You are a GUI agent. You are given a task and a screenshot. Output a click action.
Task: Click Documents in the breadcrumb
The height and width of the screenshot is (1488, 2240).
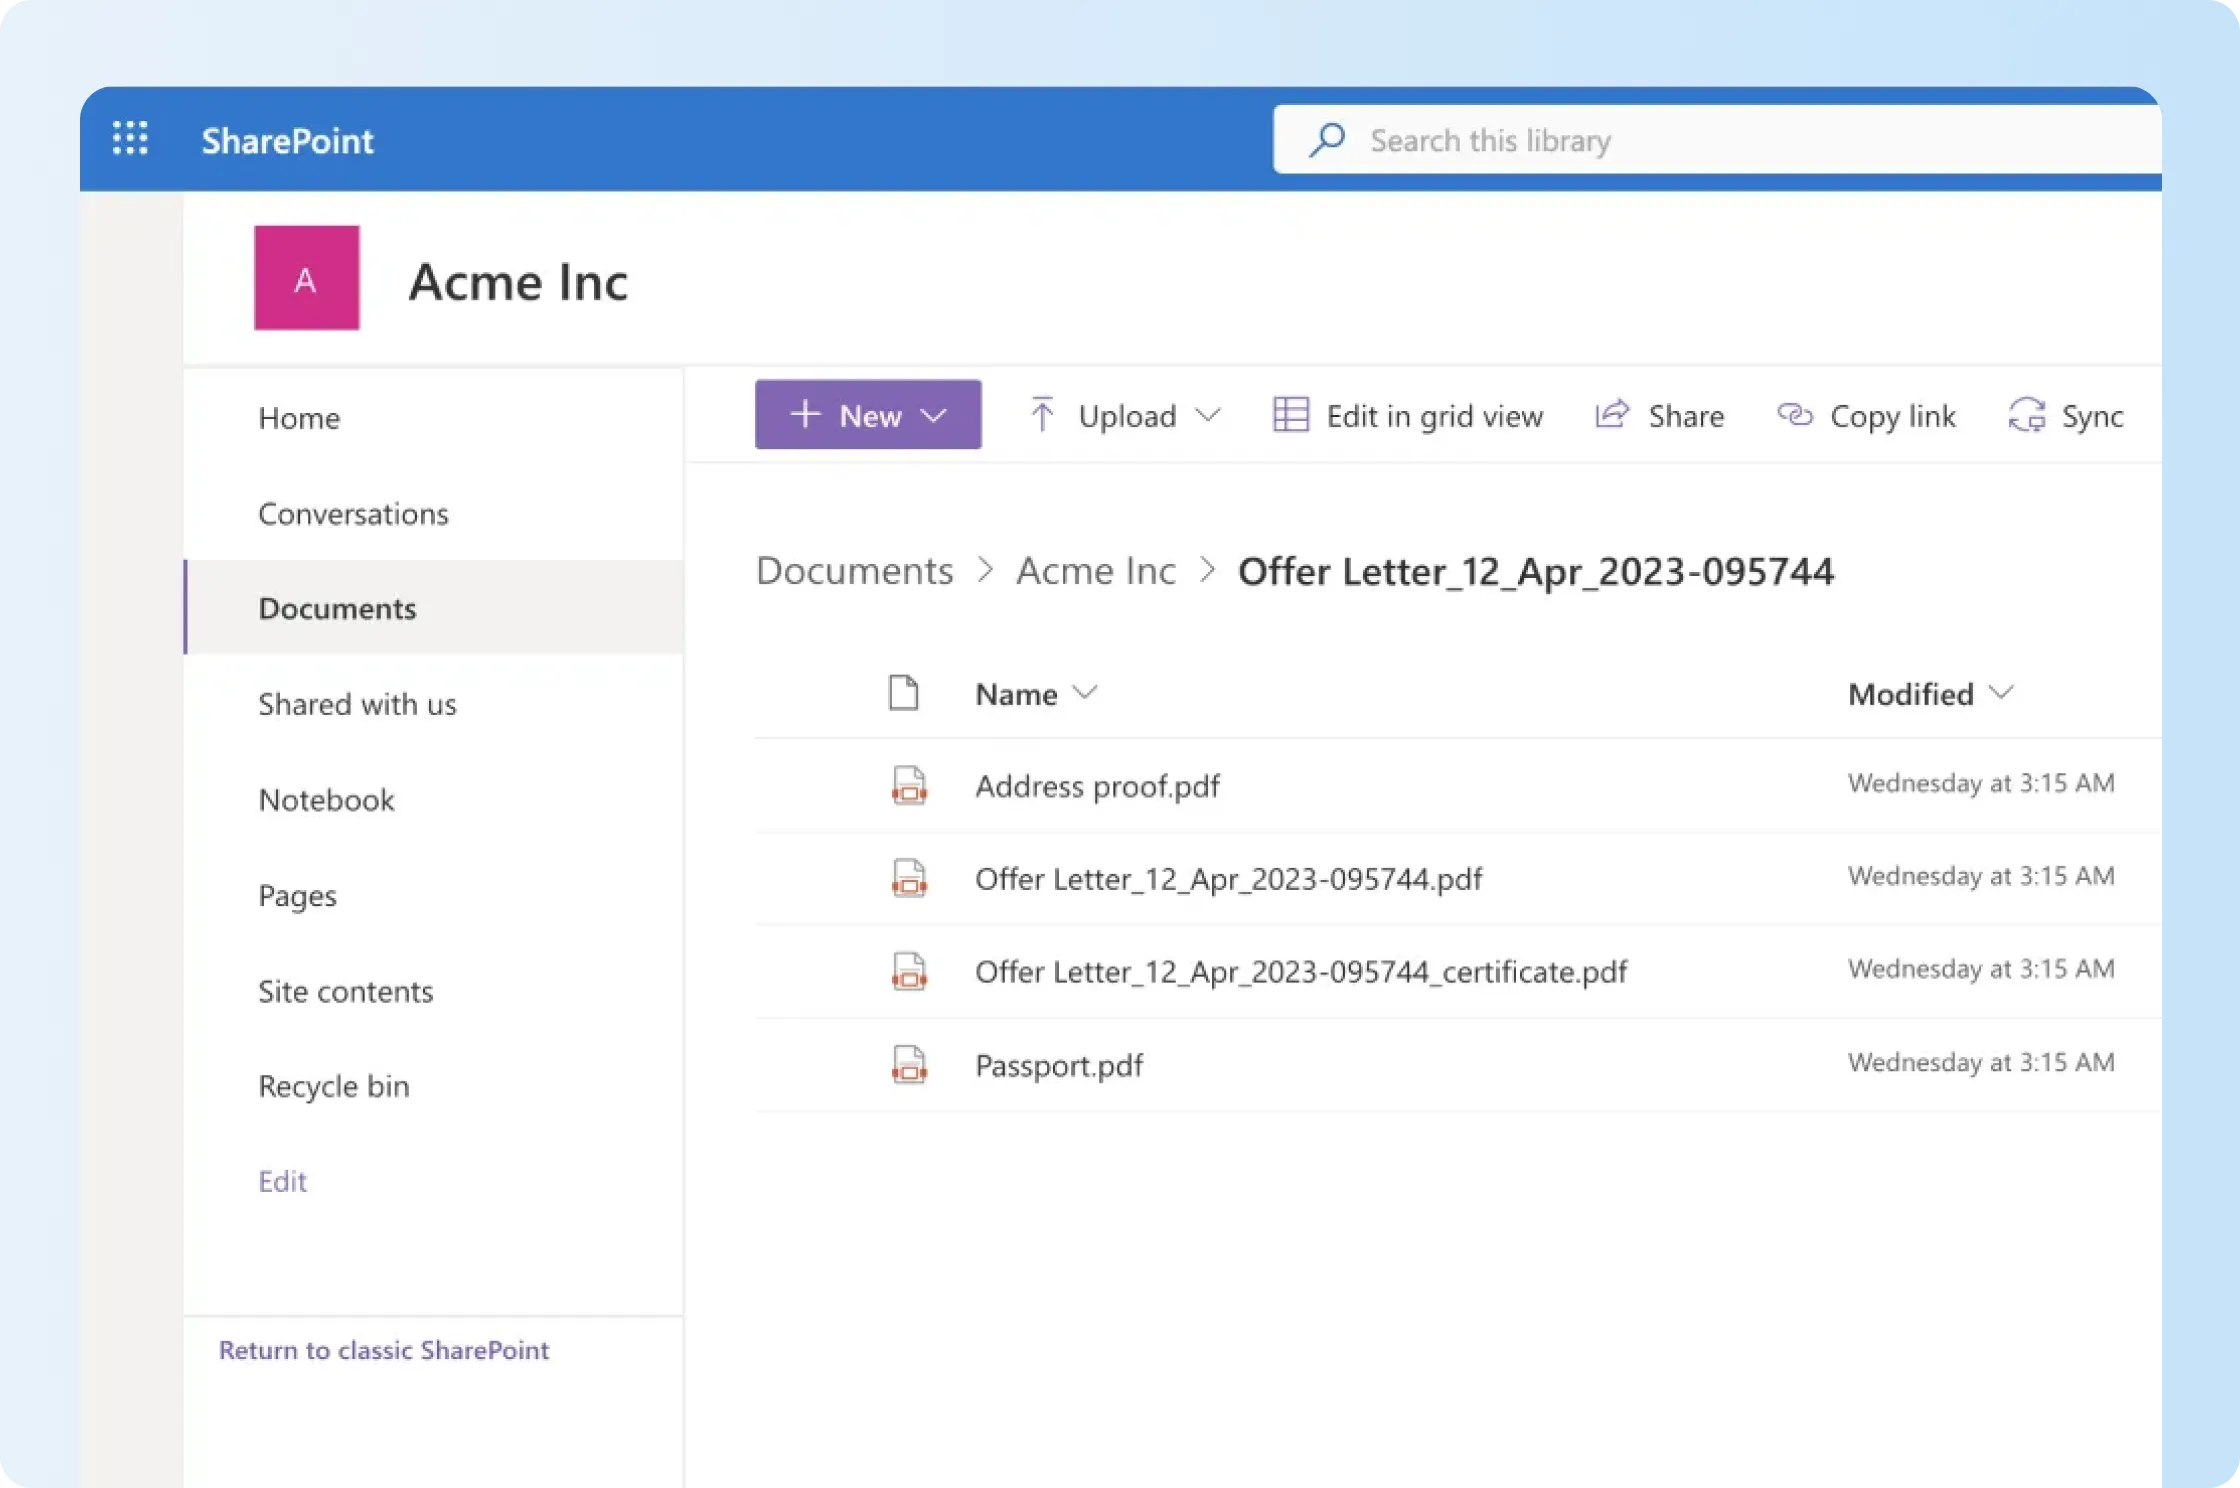854,571
